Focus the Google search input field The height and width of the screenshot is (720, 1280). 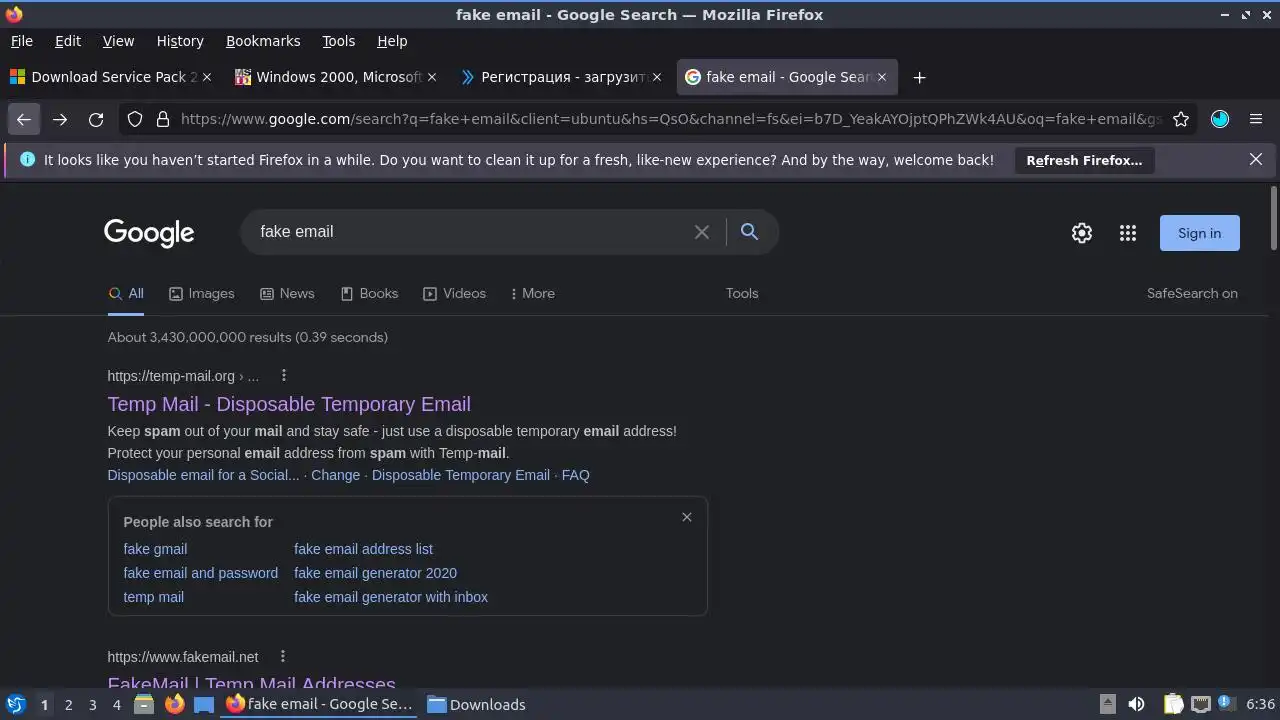470,232
